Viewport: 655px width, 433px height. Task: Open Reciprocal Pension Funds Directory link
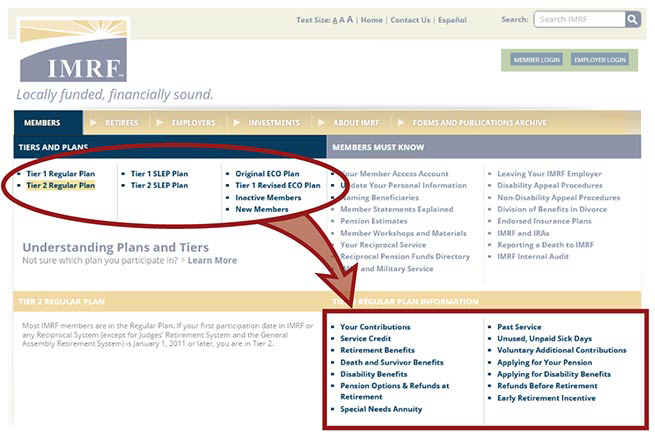405,256
